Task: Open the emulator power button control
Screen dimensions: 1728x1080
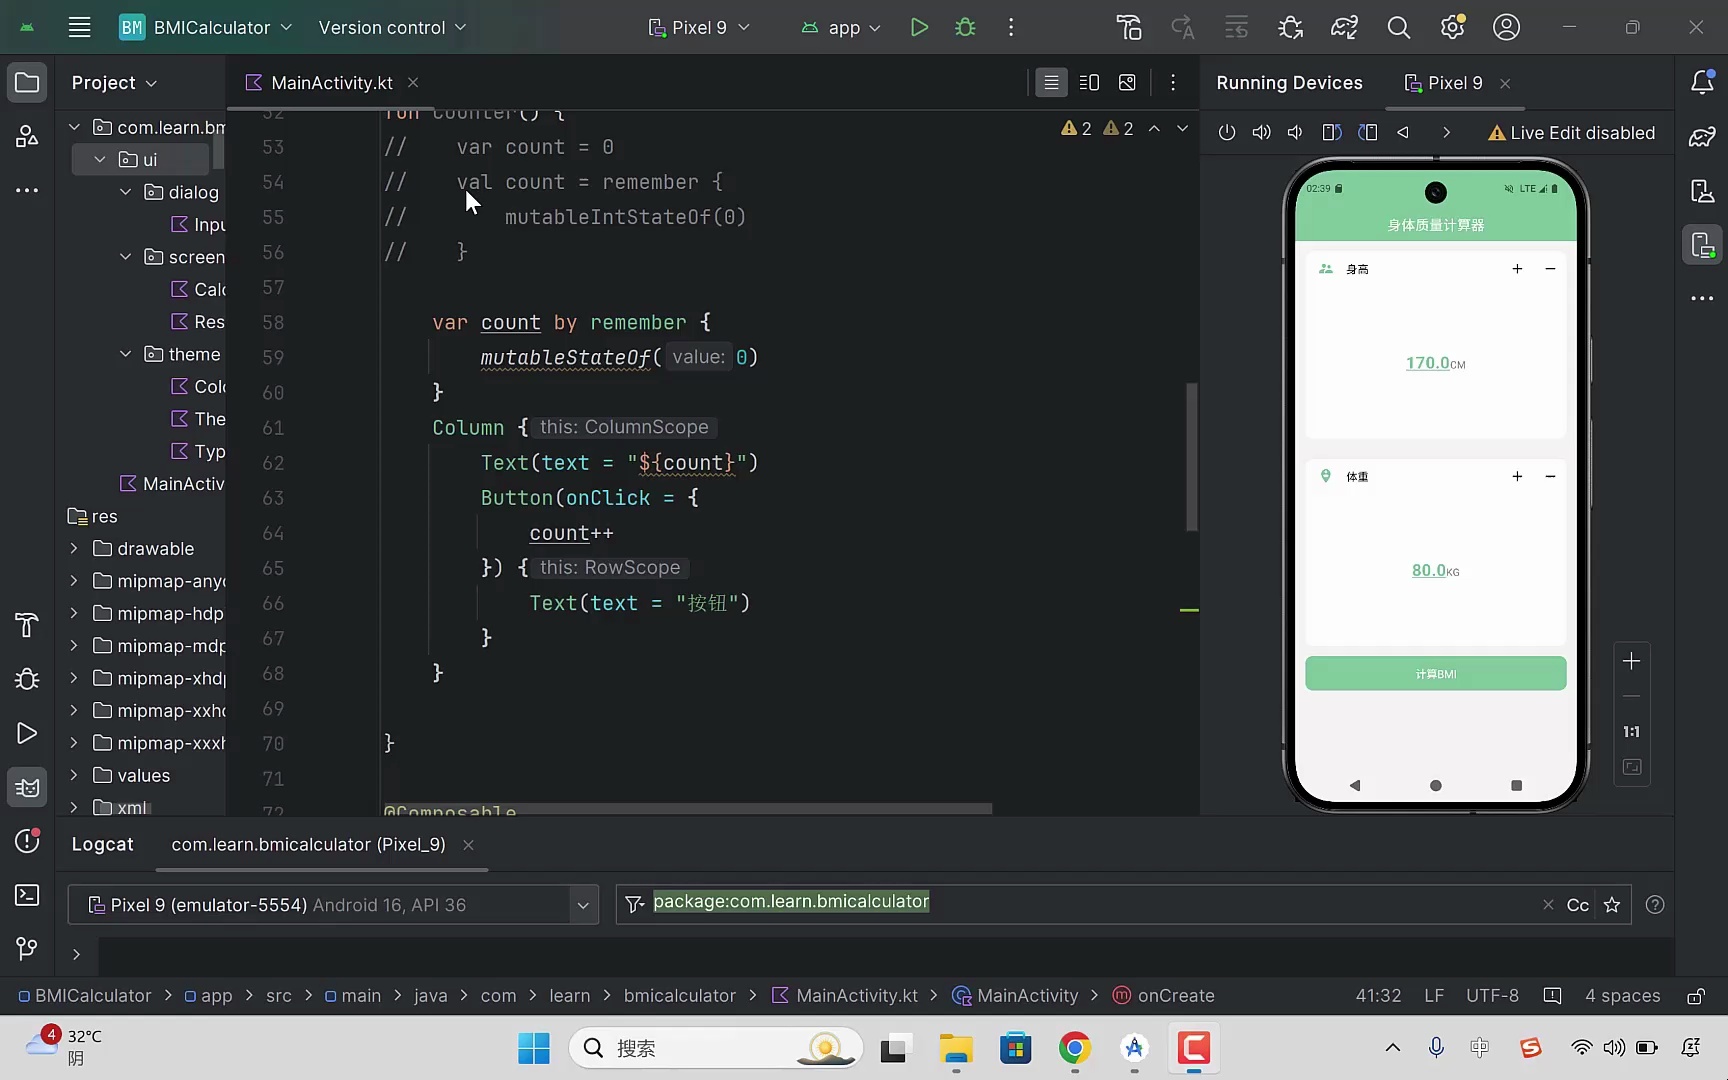Action: tap(1227, 132)
